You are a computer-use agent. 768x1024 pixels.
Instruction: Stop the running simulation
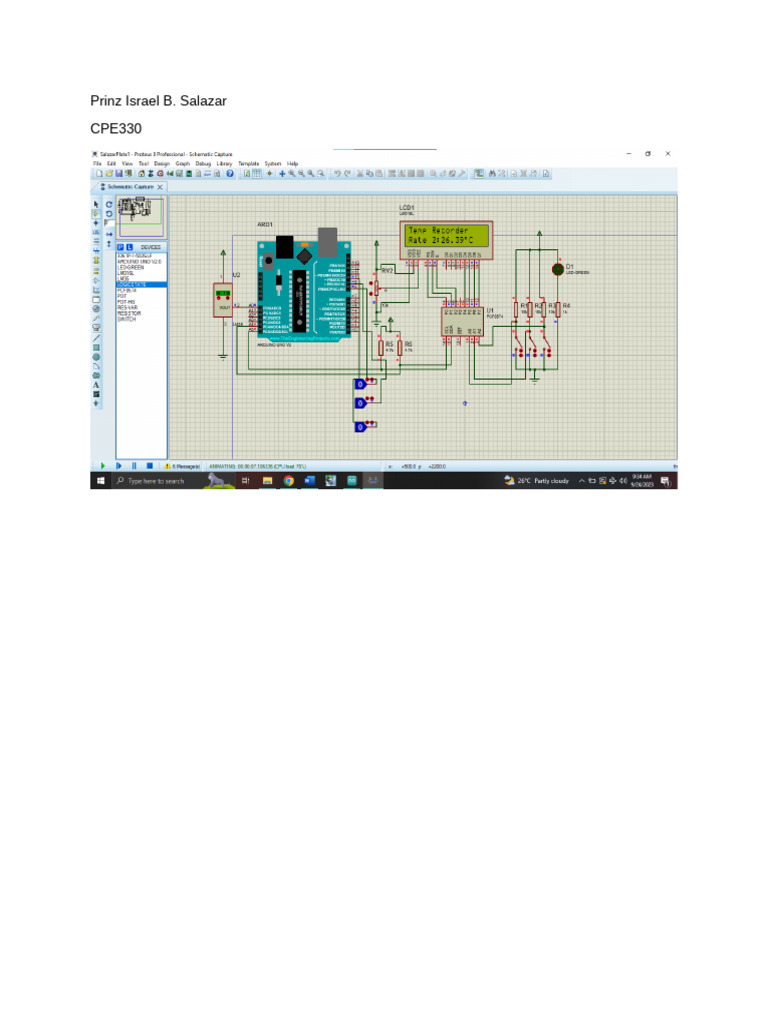(x=149, y=466)
